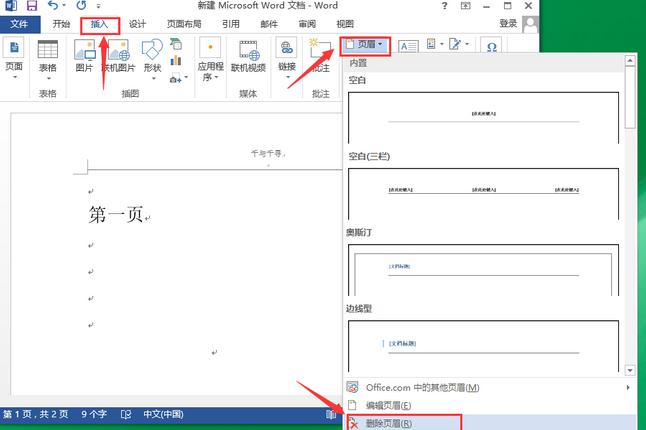
Task: Open the 页眉 header dropdown button
Action: 365,44
